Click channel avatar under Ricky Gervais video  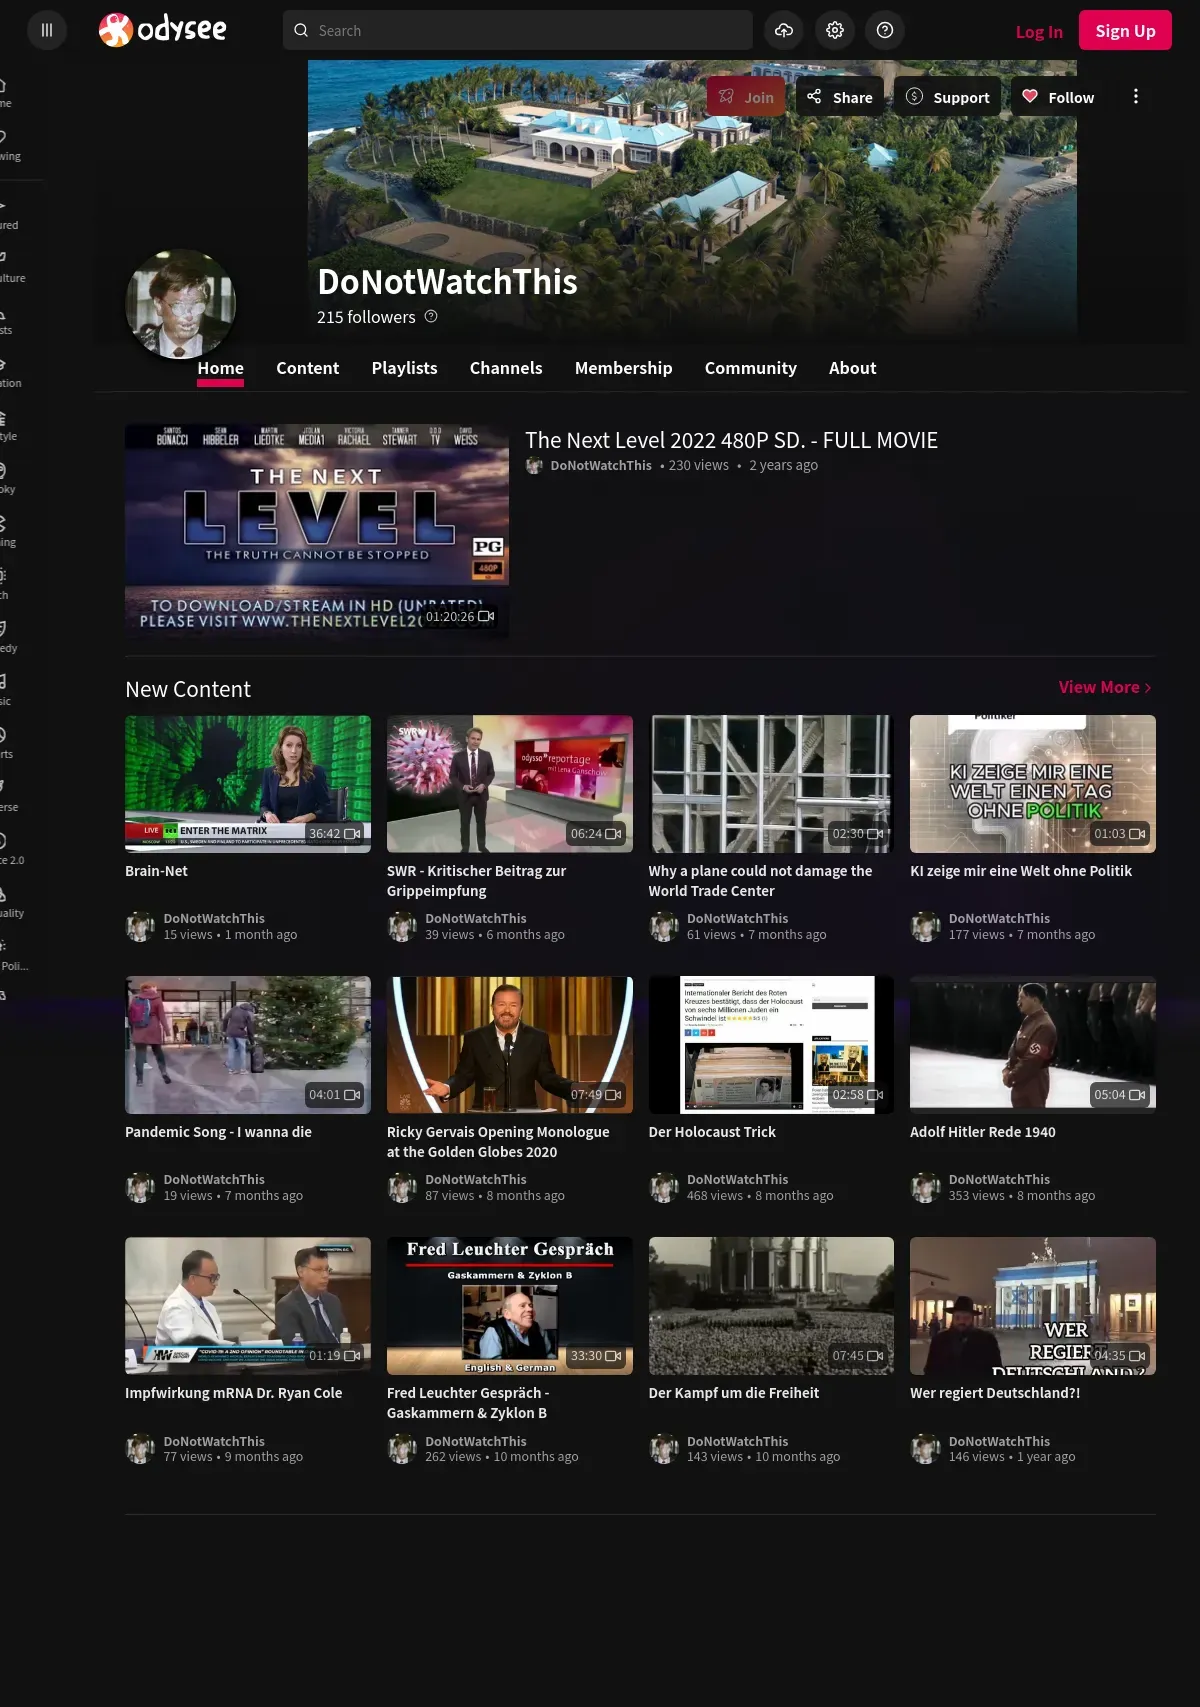[402, 1188]
